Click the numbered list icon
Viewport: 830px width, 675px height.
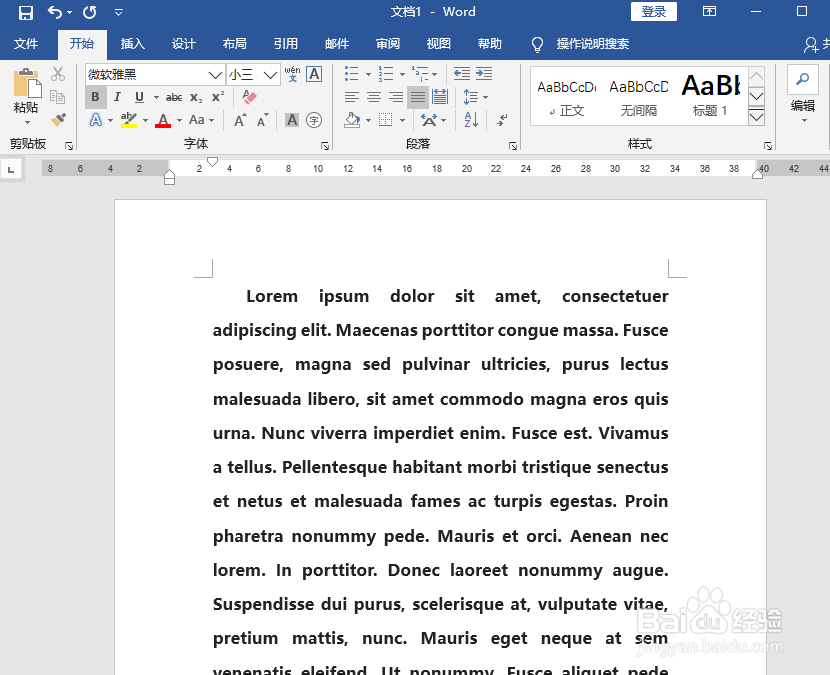coord(386,74)
